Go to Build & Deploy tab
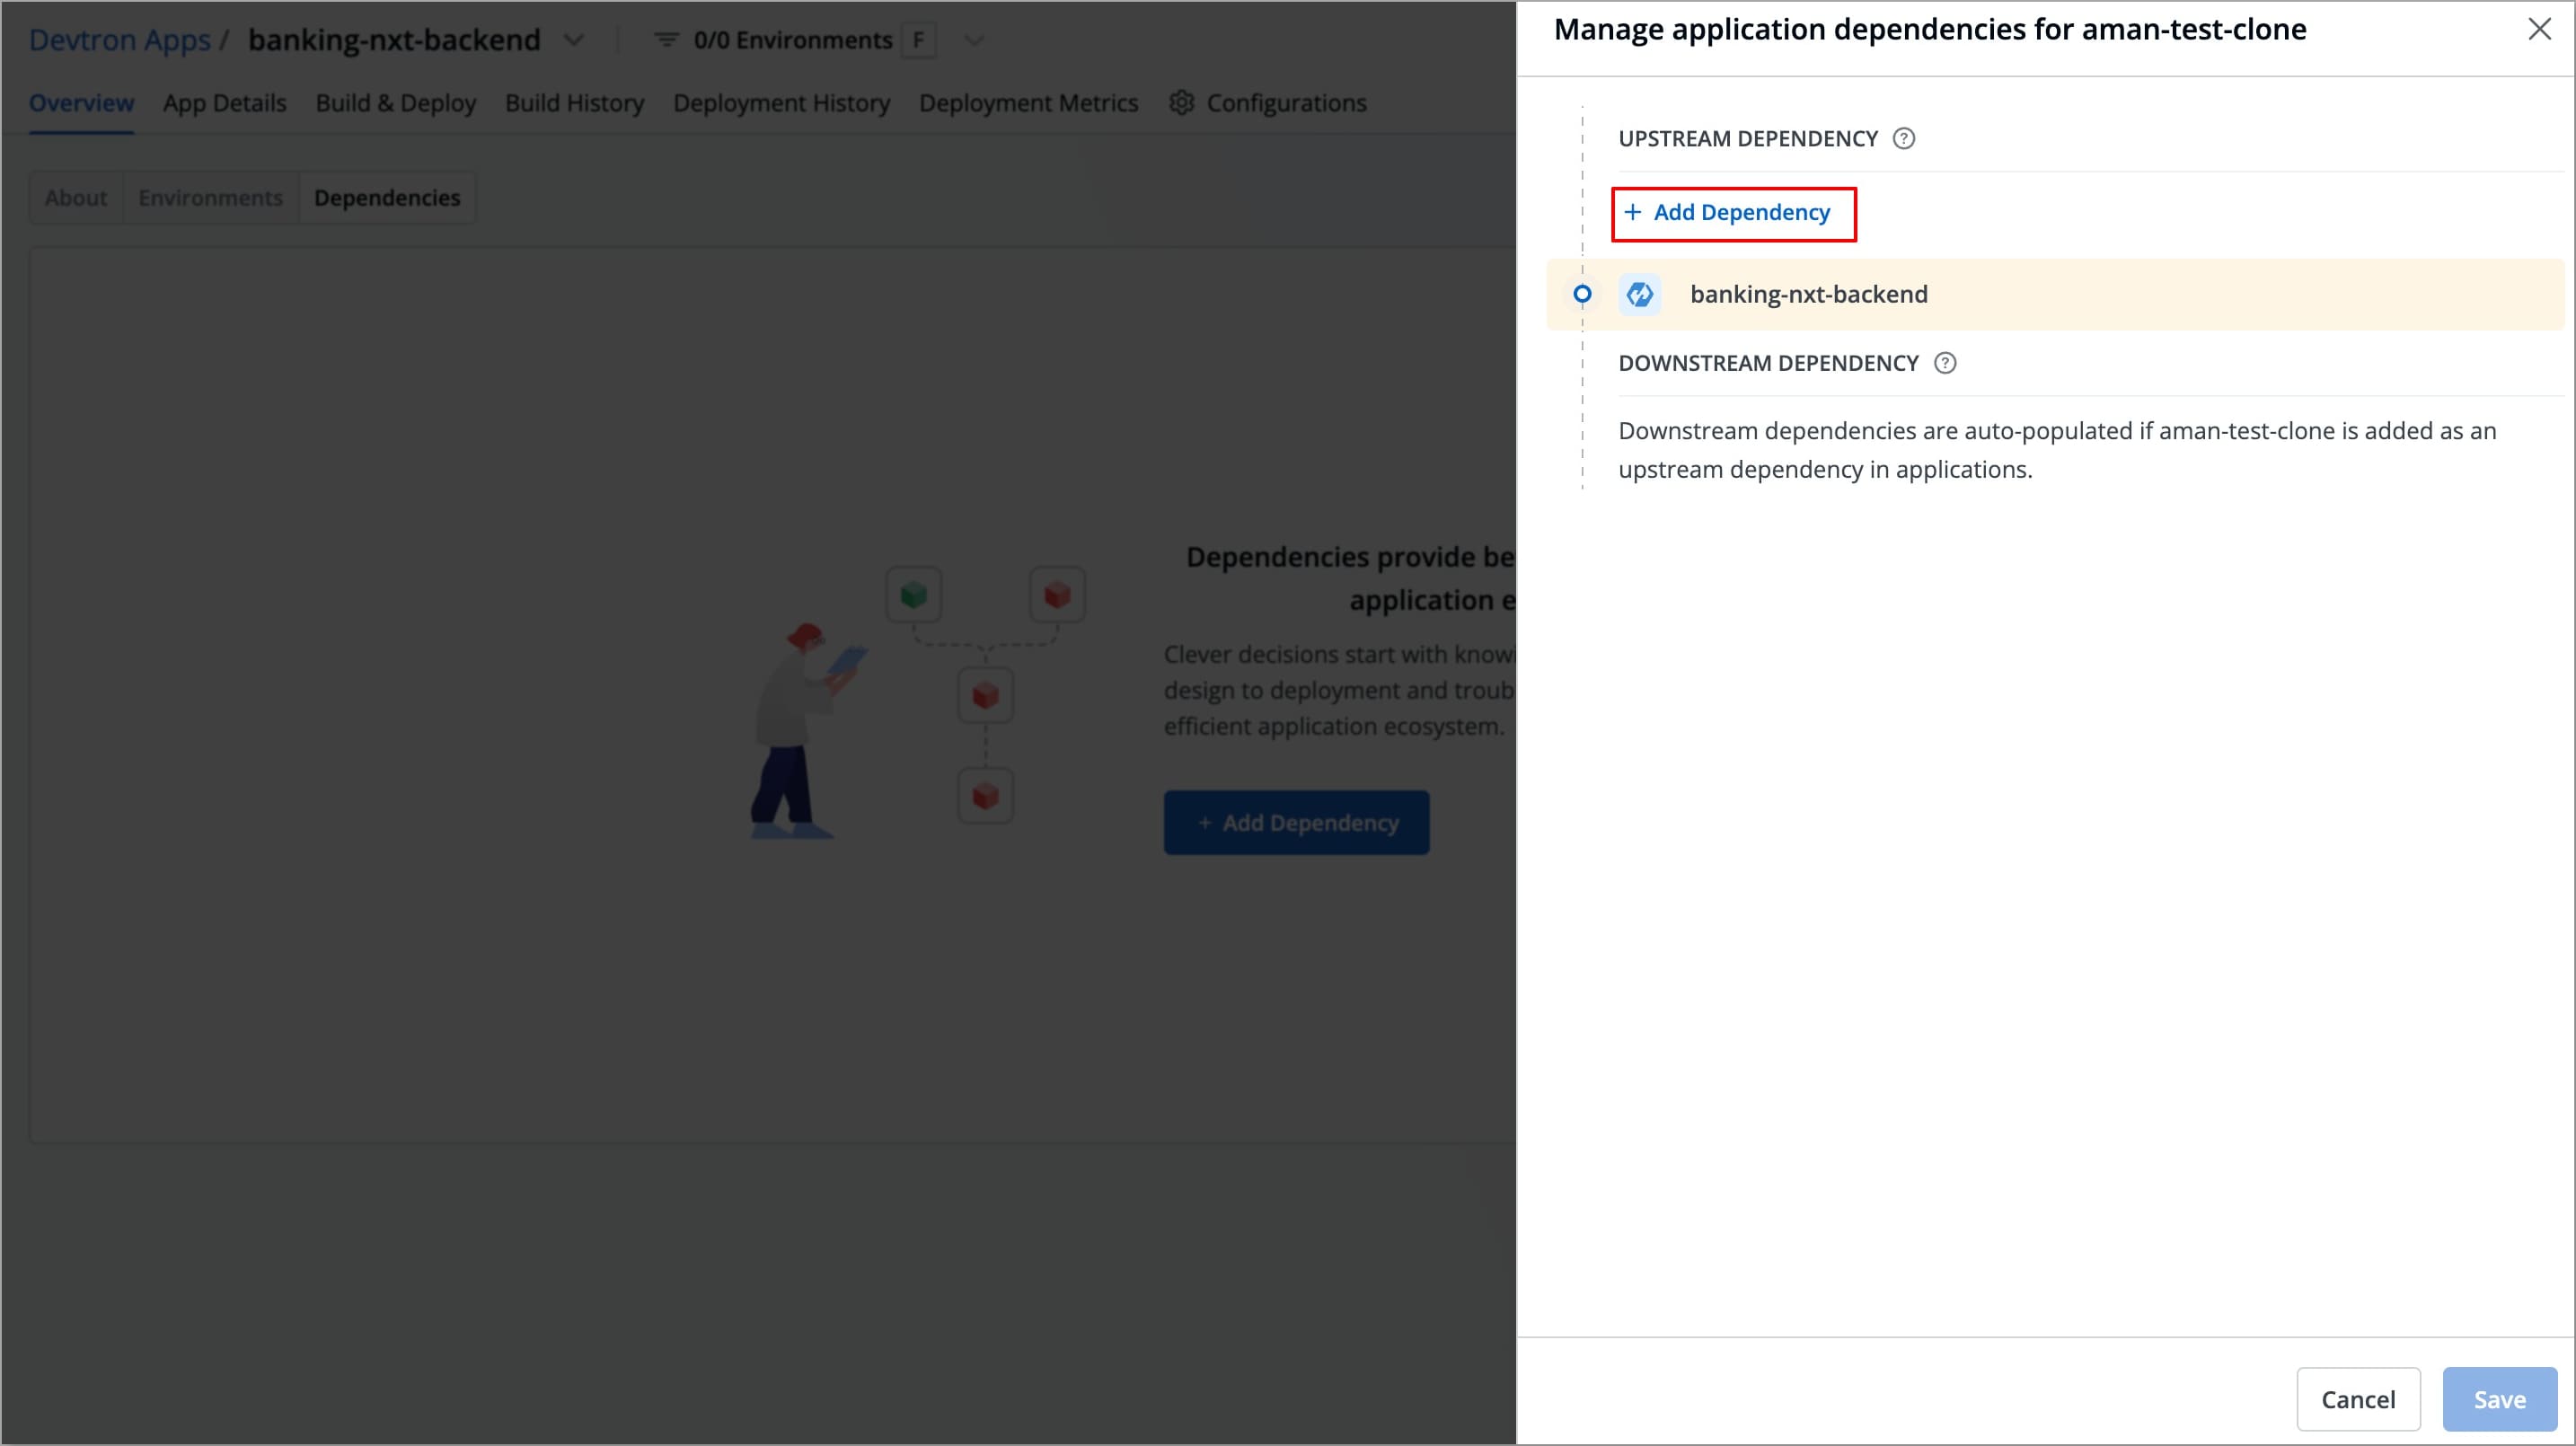This screenshot has height=1446, width=2576. pos(396,103)
